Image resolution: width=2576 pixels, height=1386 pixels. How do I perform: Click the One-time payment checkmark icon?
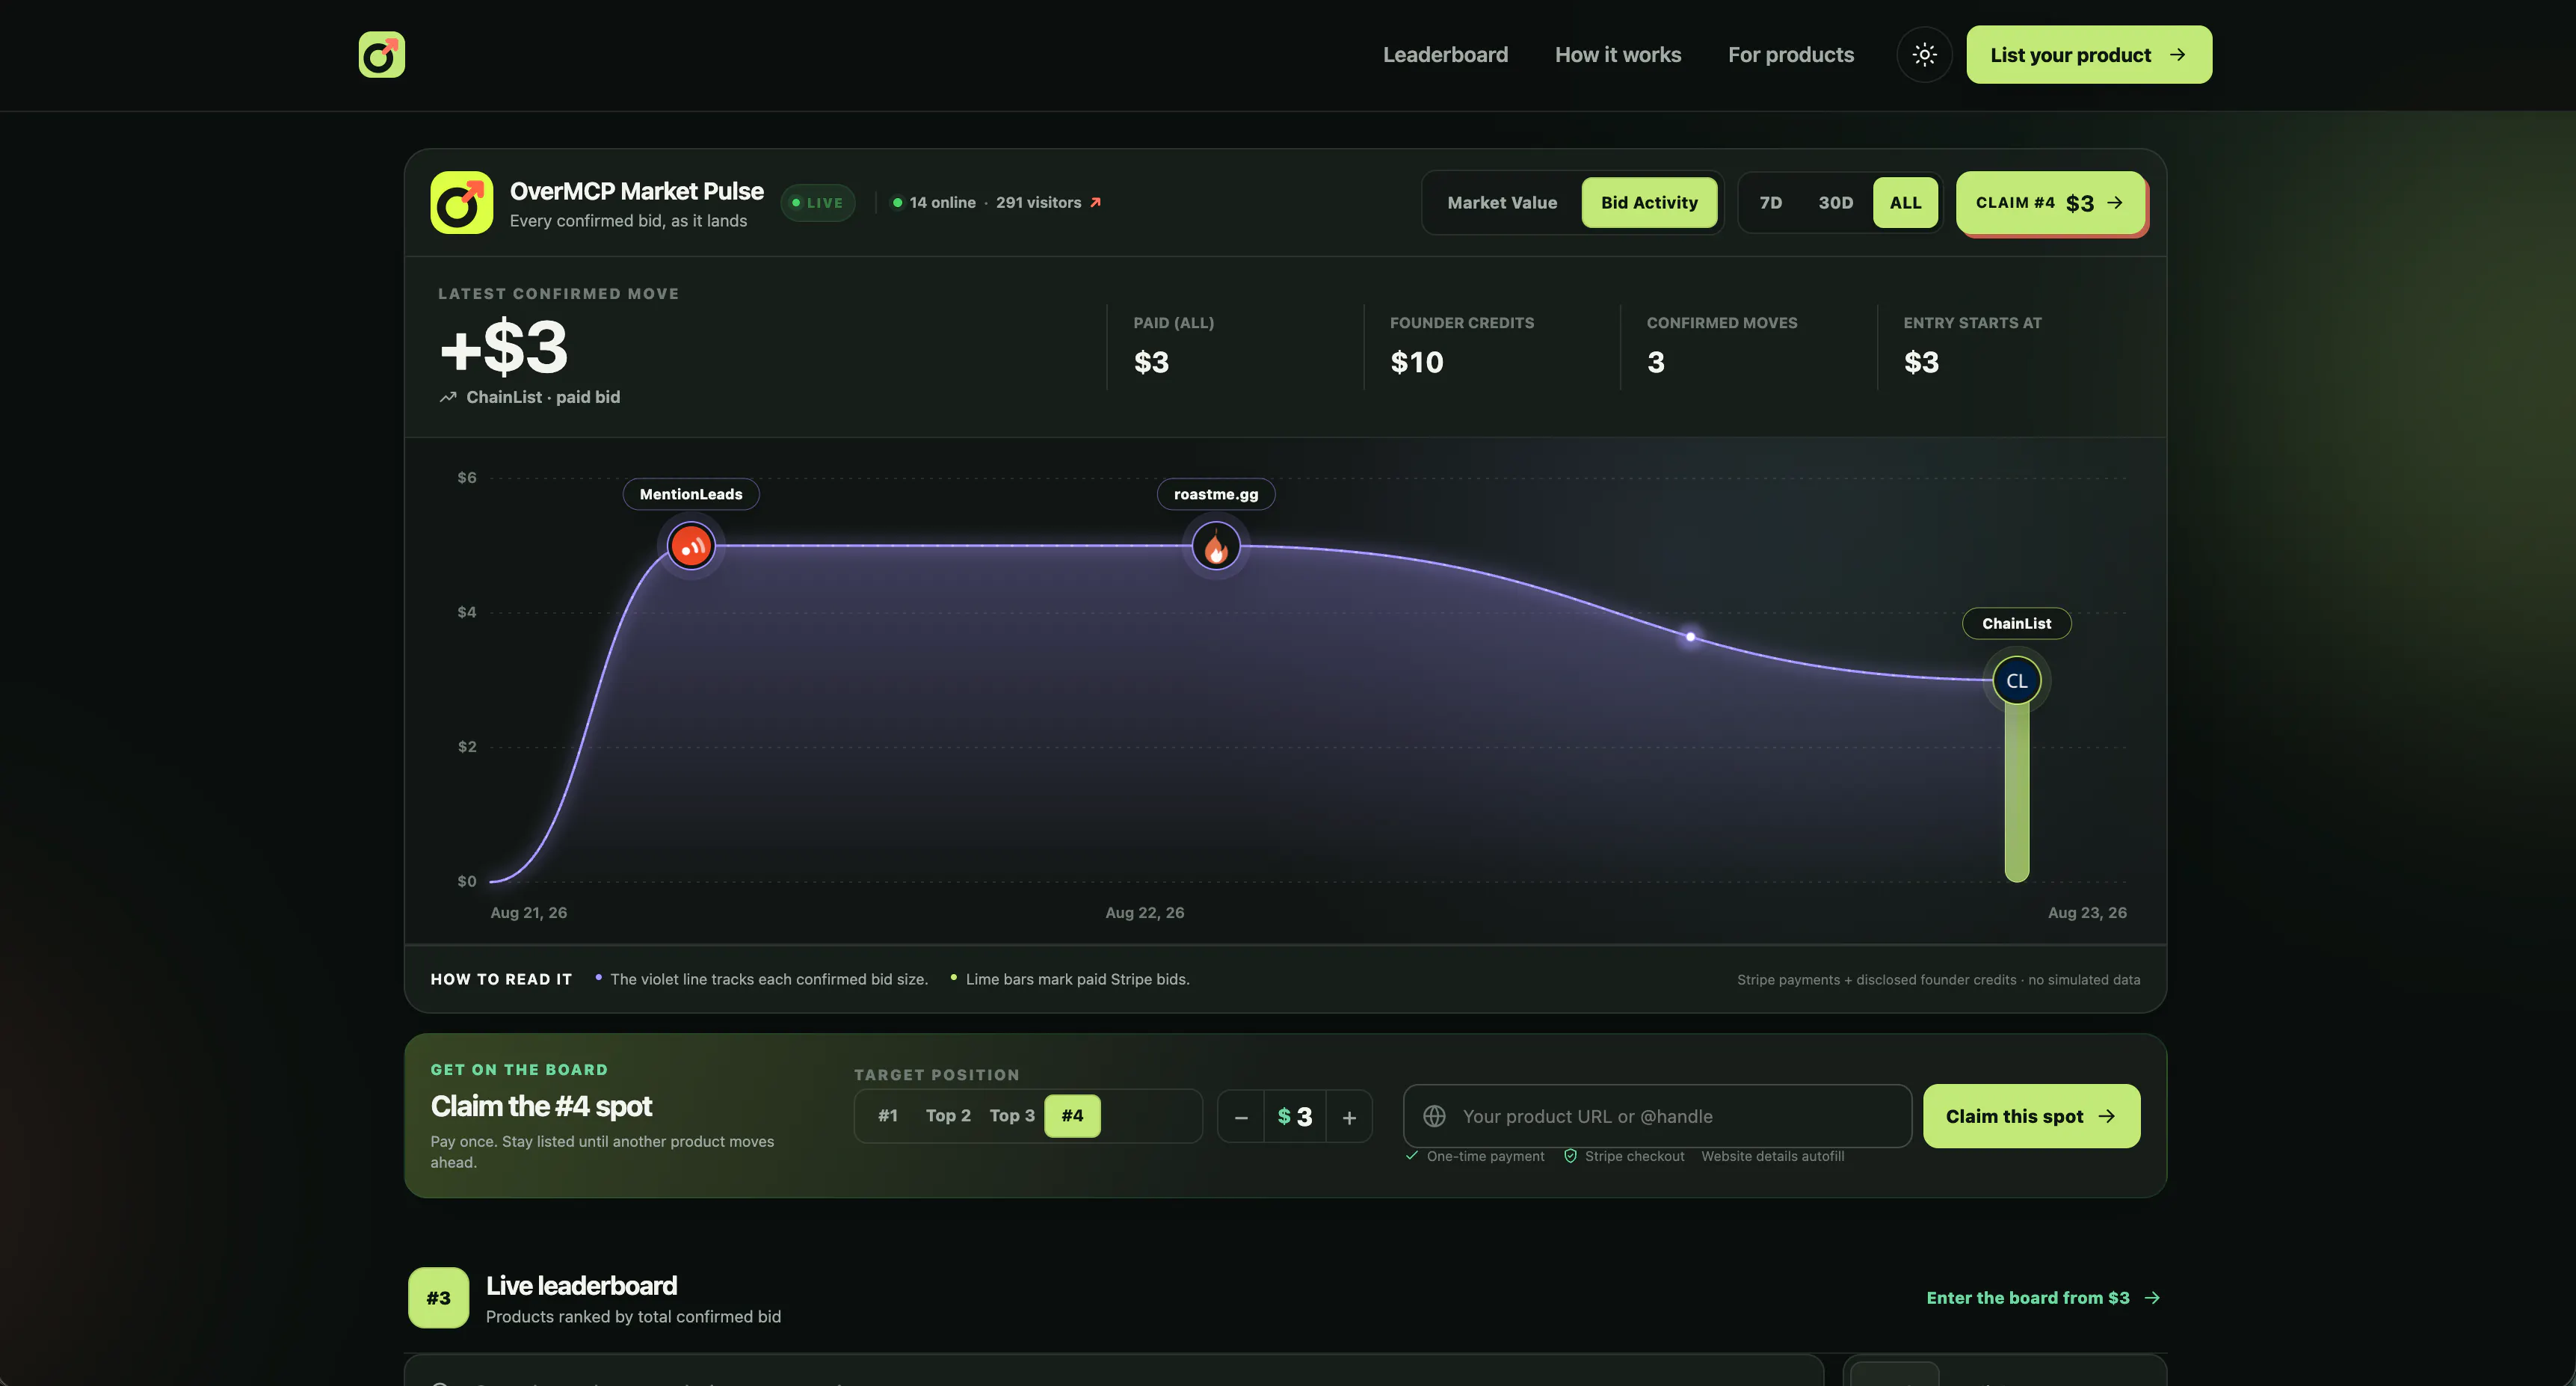(1412, 1156)
